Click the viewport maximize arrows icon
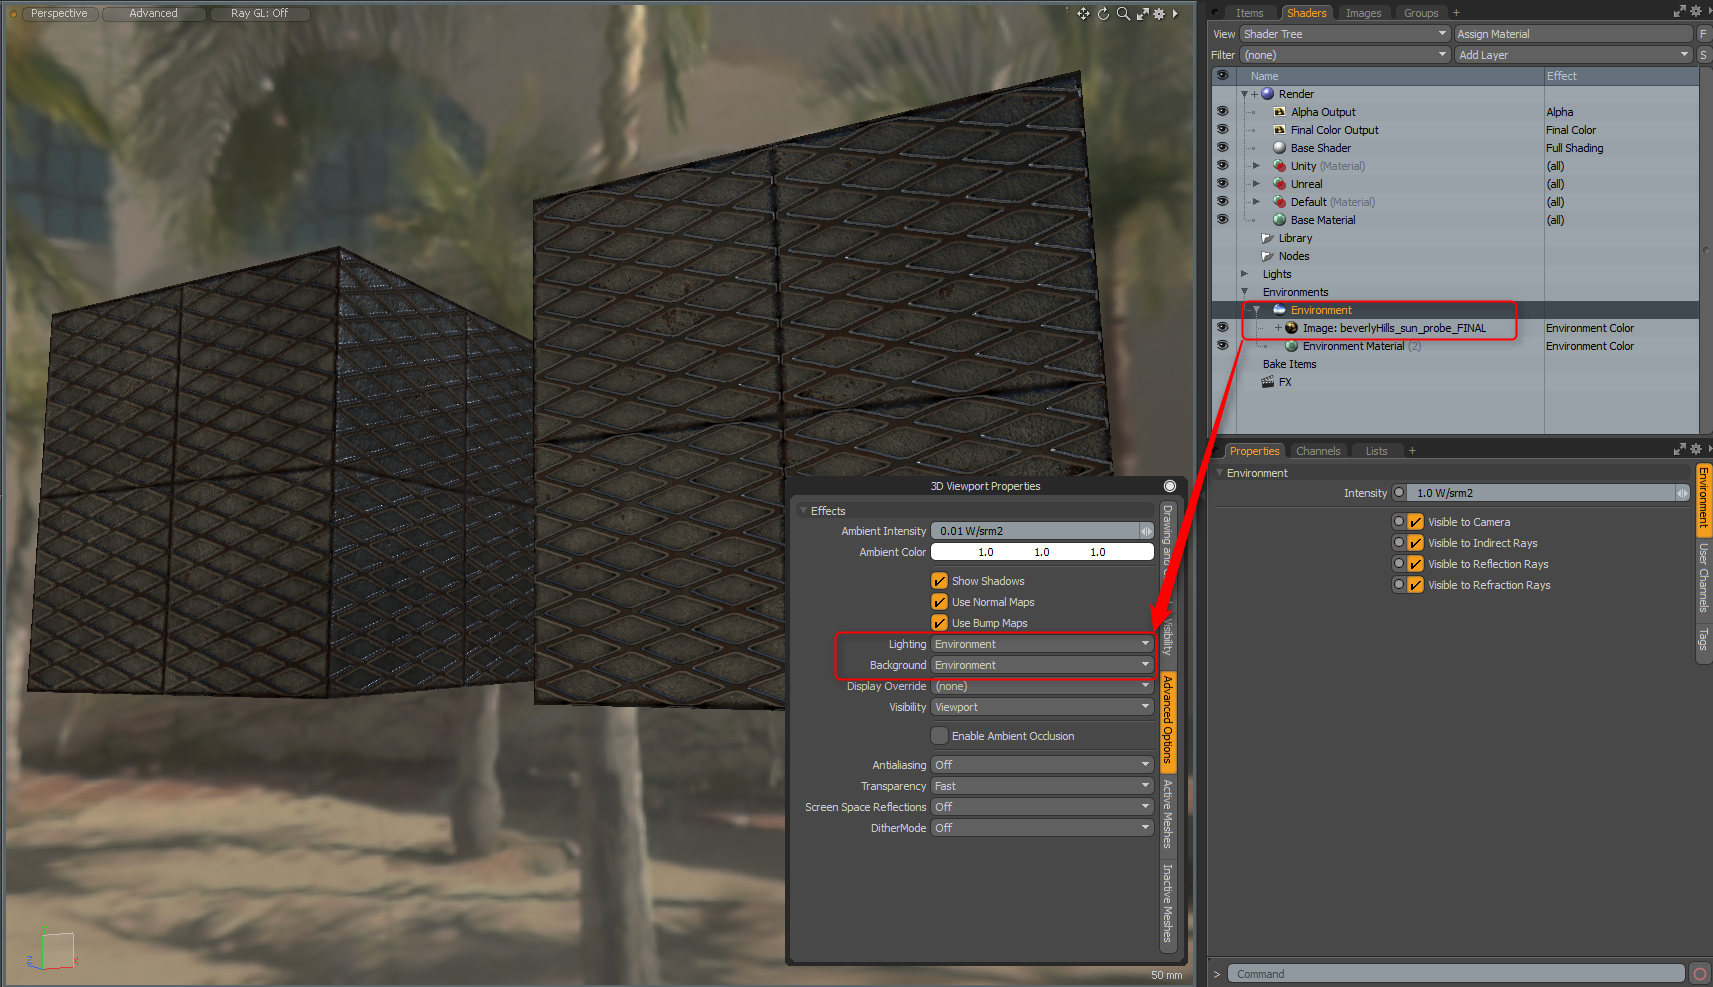 point(1142,14)
